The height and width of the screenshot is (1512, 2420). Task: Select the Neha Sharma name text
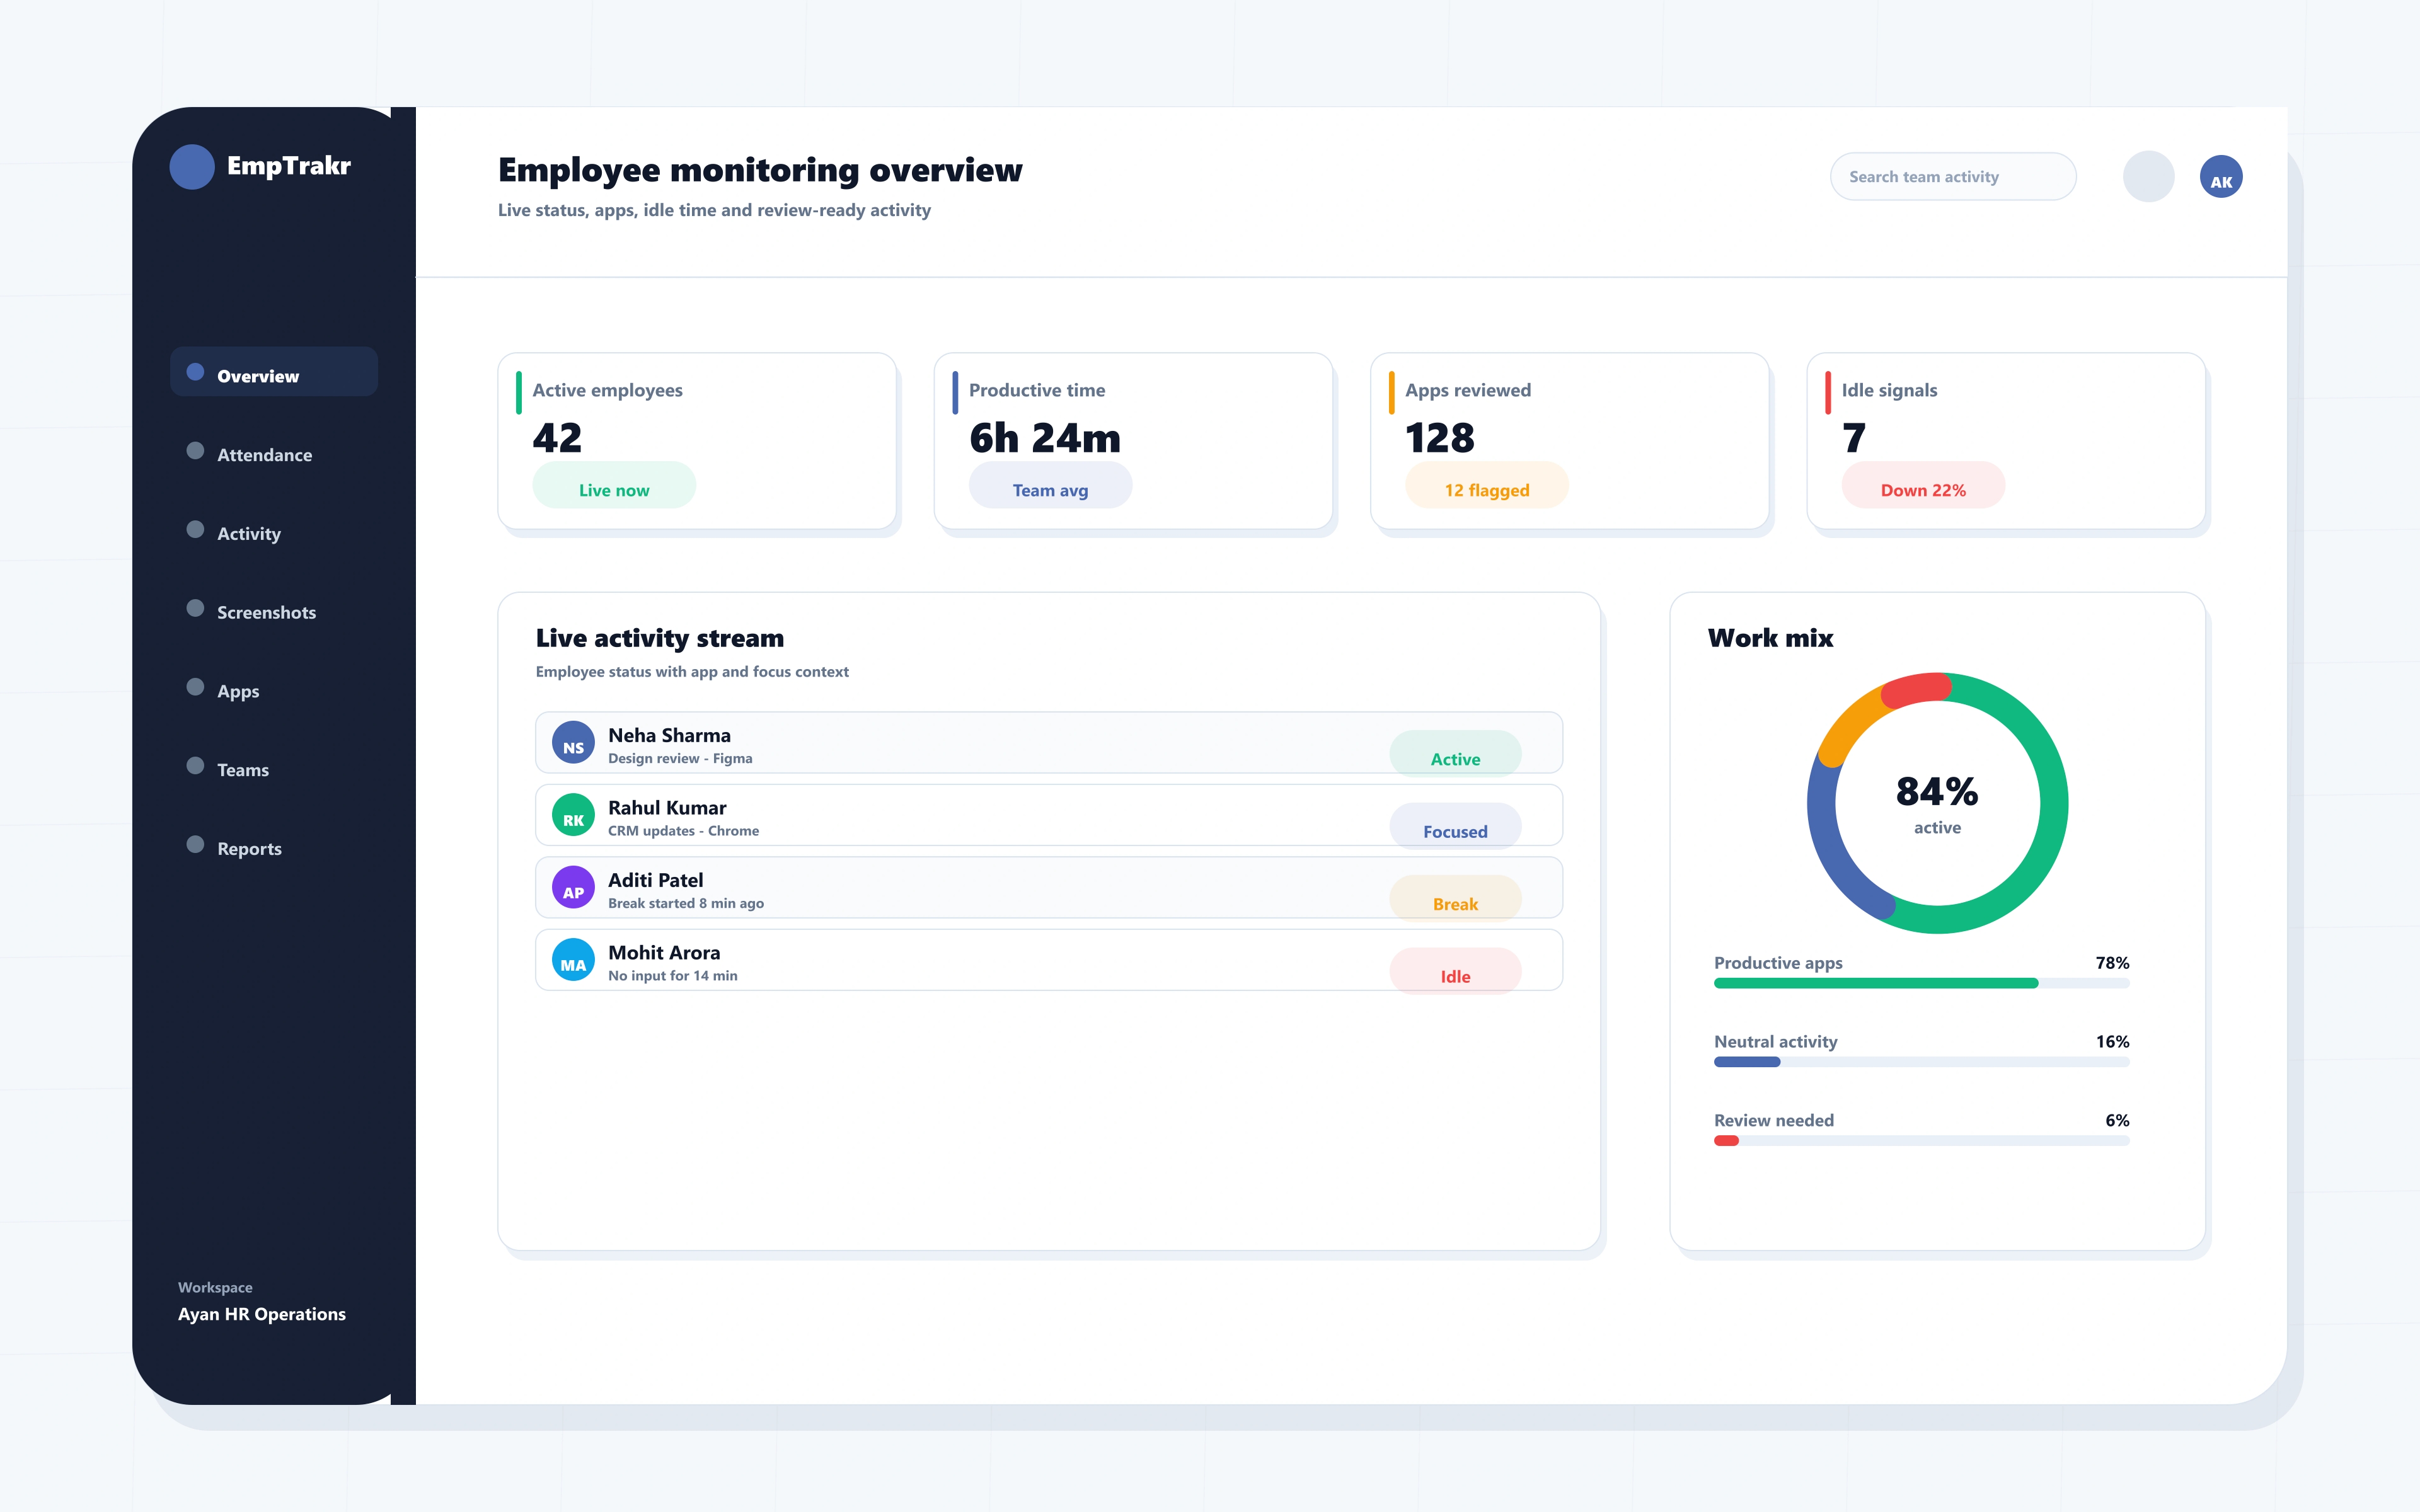[669, 735]
